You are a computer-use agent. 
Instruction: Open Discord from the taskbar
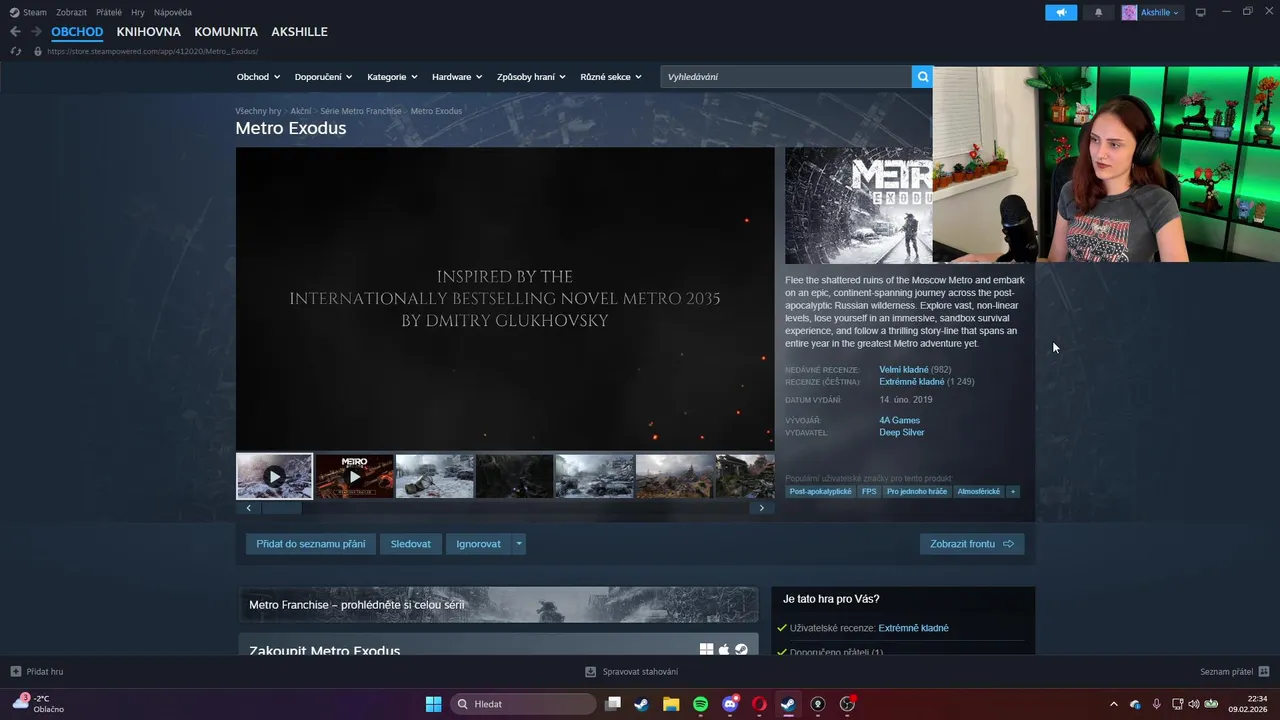tap(730, 704)
